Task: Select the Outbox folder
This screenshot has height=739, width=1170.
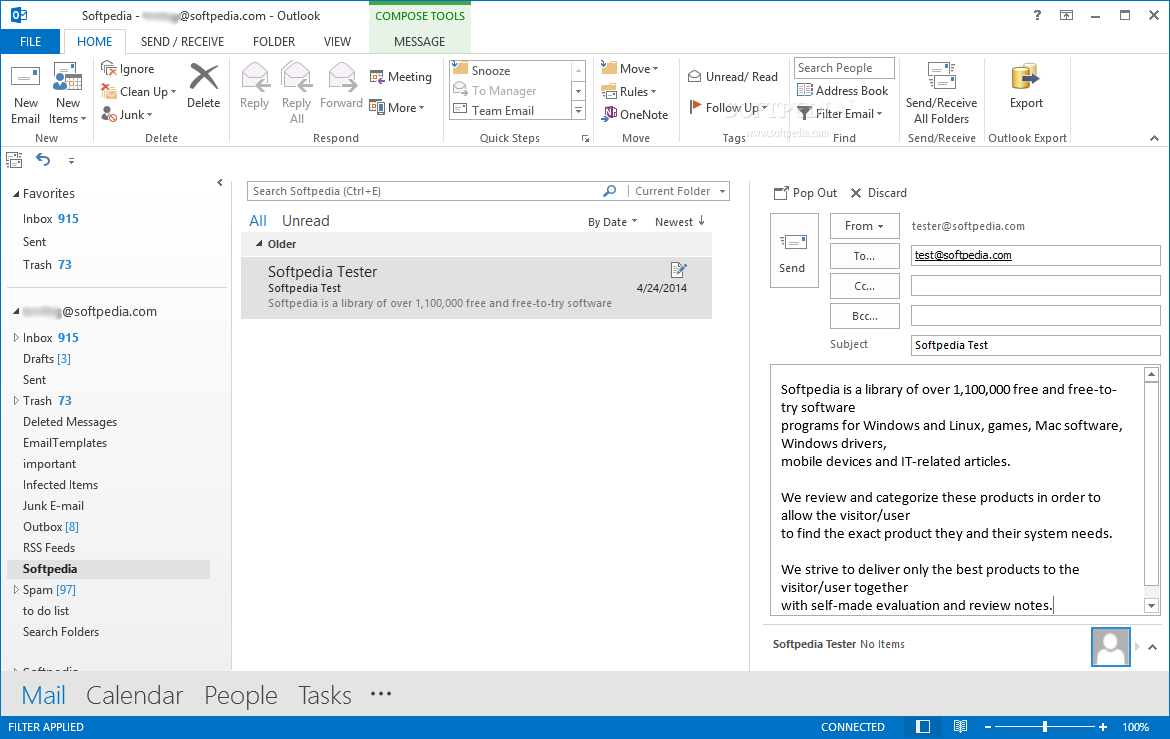Action: 51,527
